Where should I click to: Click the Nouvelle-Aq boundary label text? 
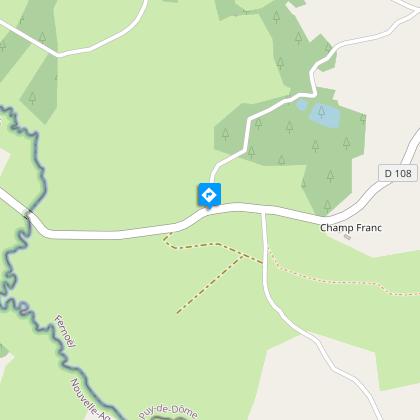pyautogui.click(x=89, y=398)
